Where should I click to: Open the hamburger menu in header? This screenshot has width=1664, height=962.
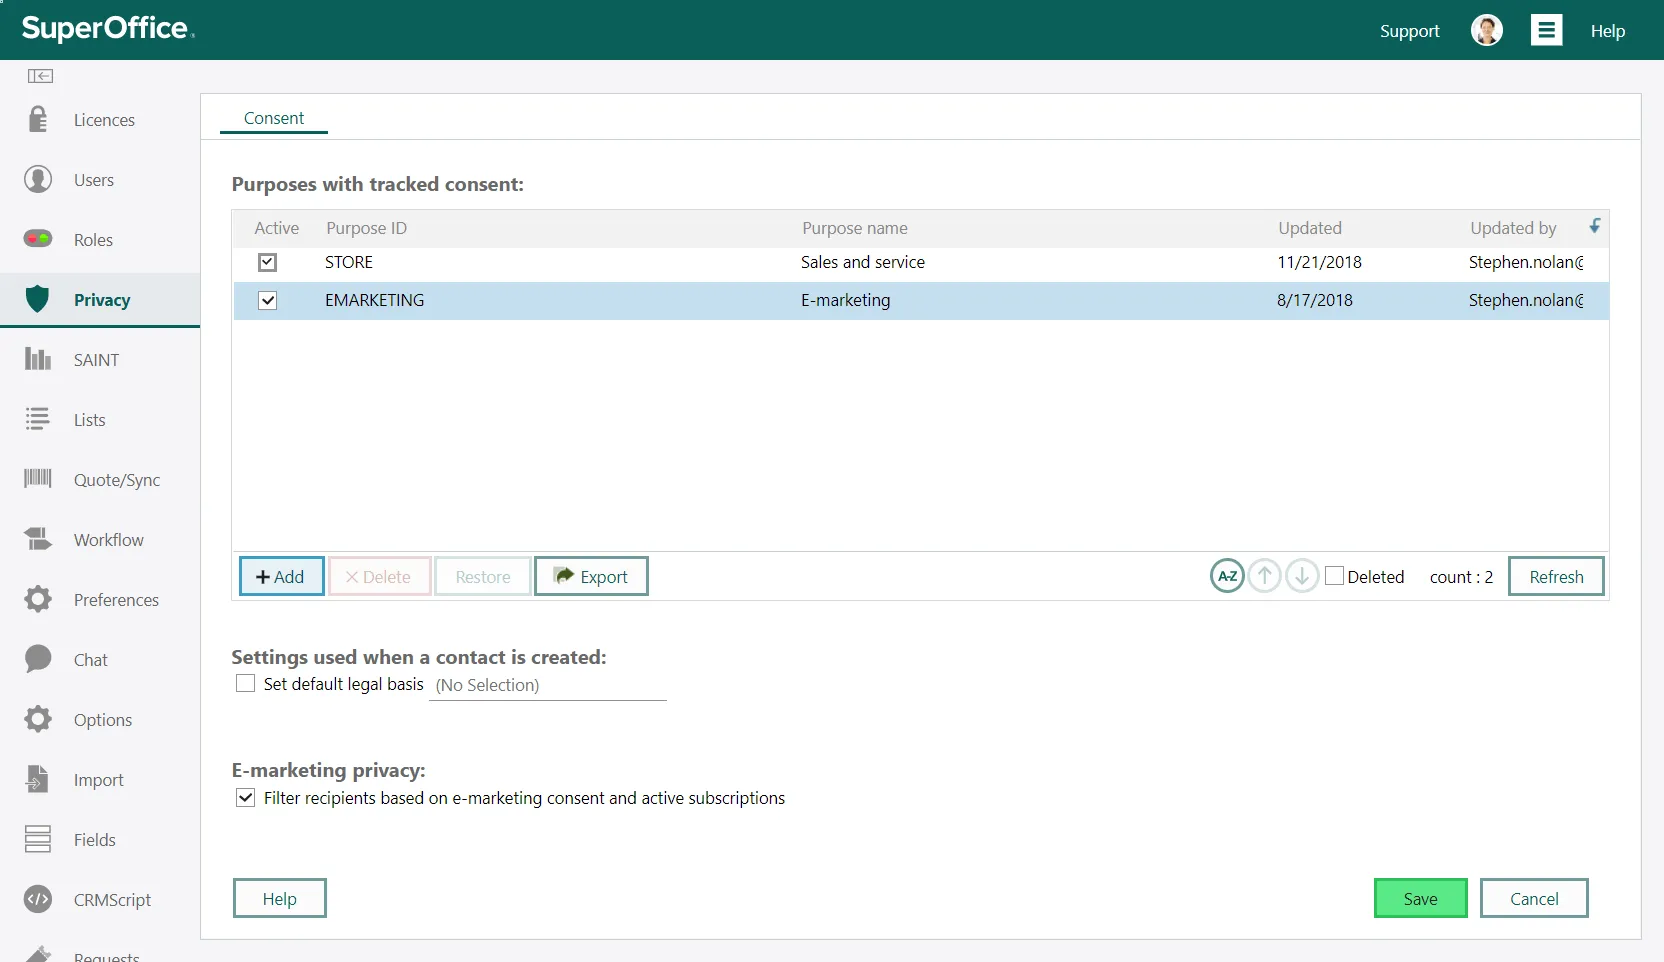click(1546, 31)
